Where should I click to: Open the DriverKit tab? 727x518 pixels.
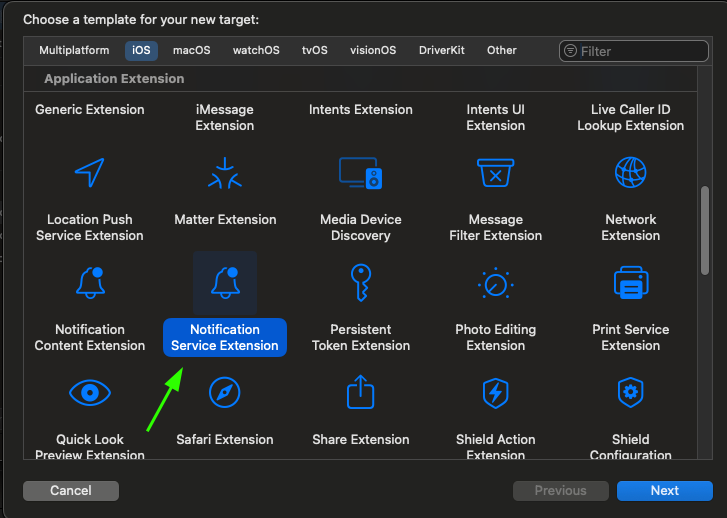[x=442, y=51]
